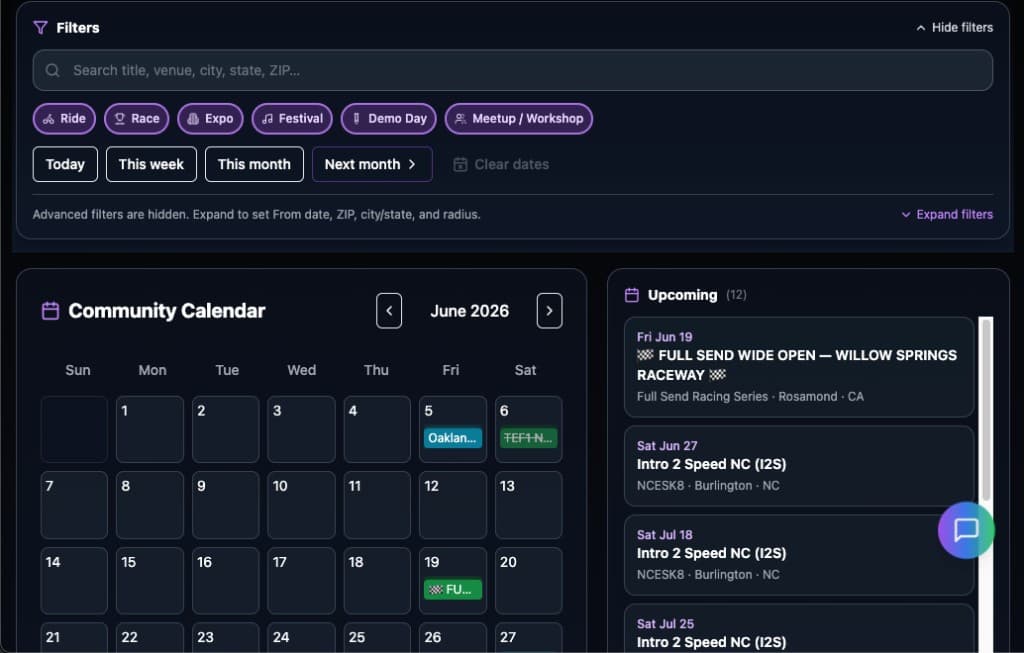Open Sat Jul 18 Intro 2 Speed card
The width and height of the screenshot is (1024, 653).
click(x=799, y=555)
